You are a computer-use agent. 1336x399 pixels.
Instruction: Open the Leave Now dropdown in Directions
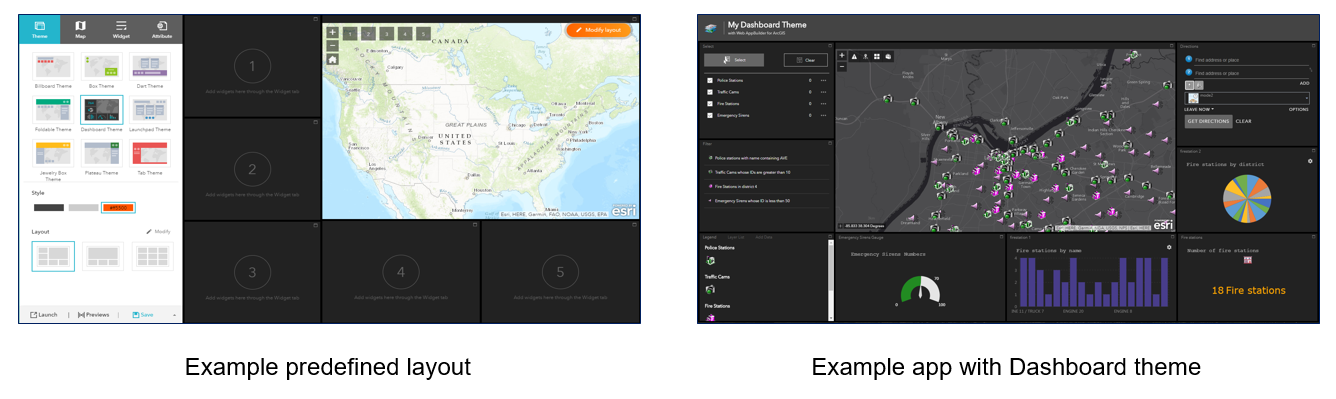tap(1199, 108)
